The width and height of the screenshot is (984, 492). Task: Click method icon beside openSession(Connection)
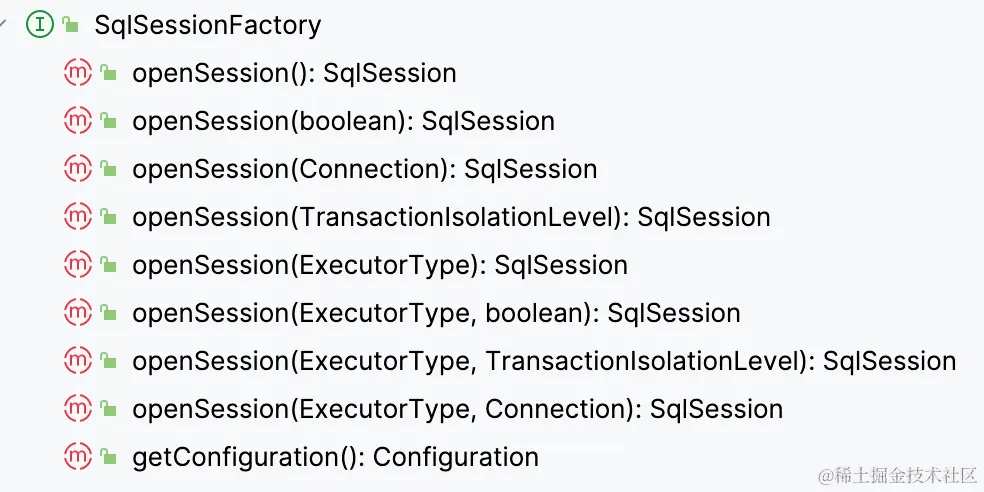pos(77,169)
